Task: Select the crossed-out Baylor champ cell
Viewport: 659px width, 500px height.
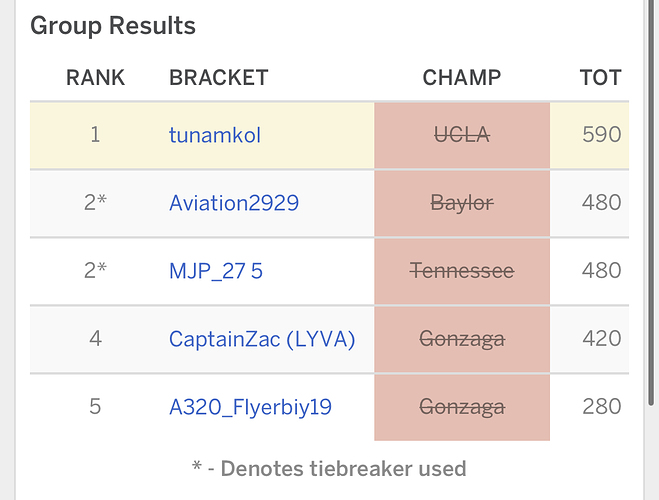Action: pos(462,203)
